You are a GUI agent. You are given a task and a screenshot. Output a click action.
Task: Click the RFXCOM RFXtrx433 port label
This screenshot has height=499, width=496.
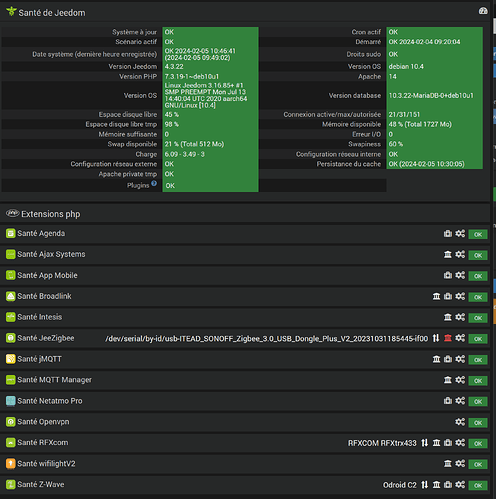pyautogui.click(x=382, y=443)
